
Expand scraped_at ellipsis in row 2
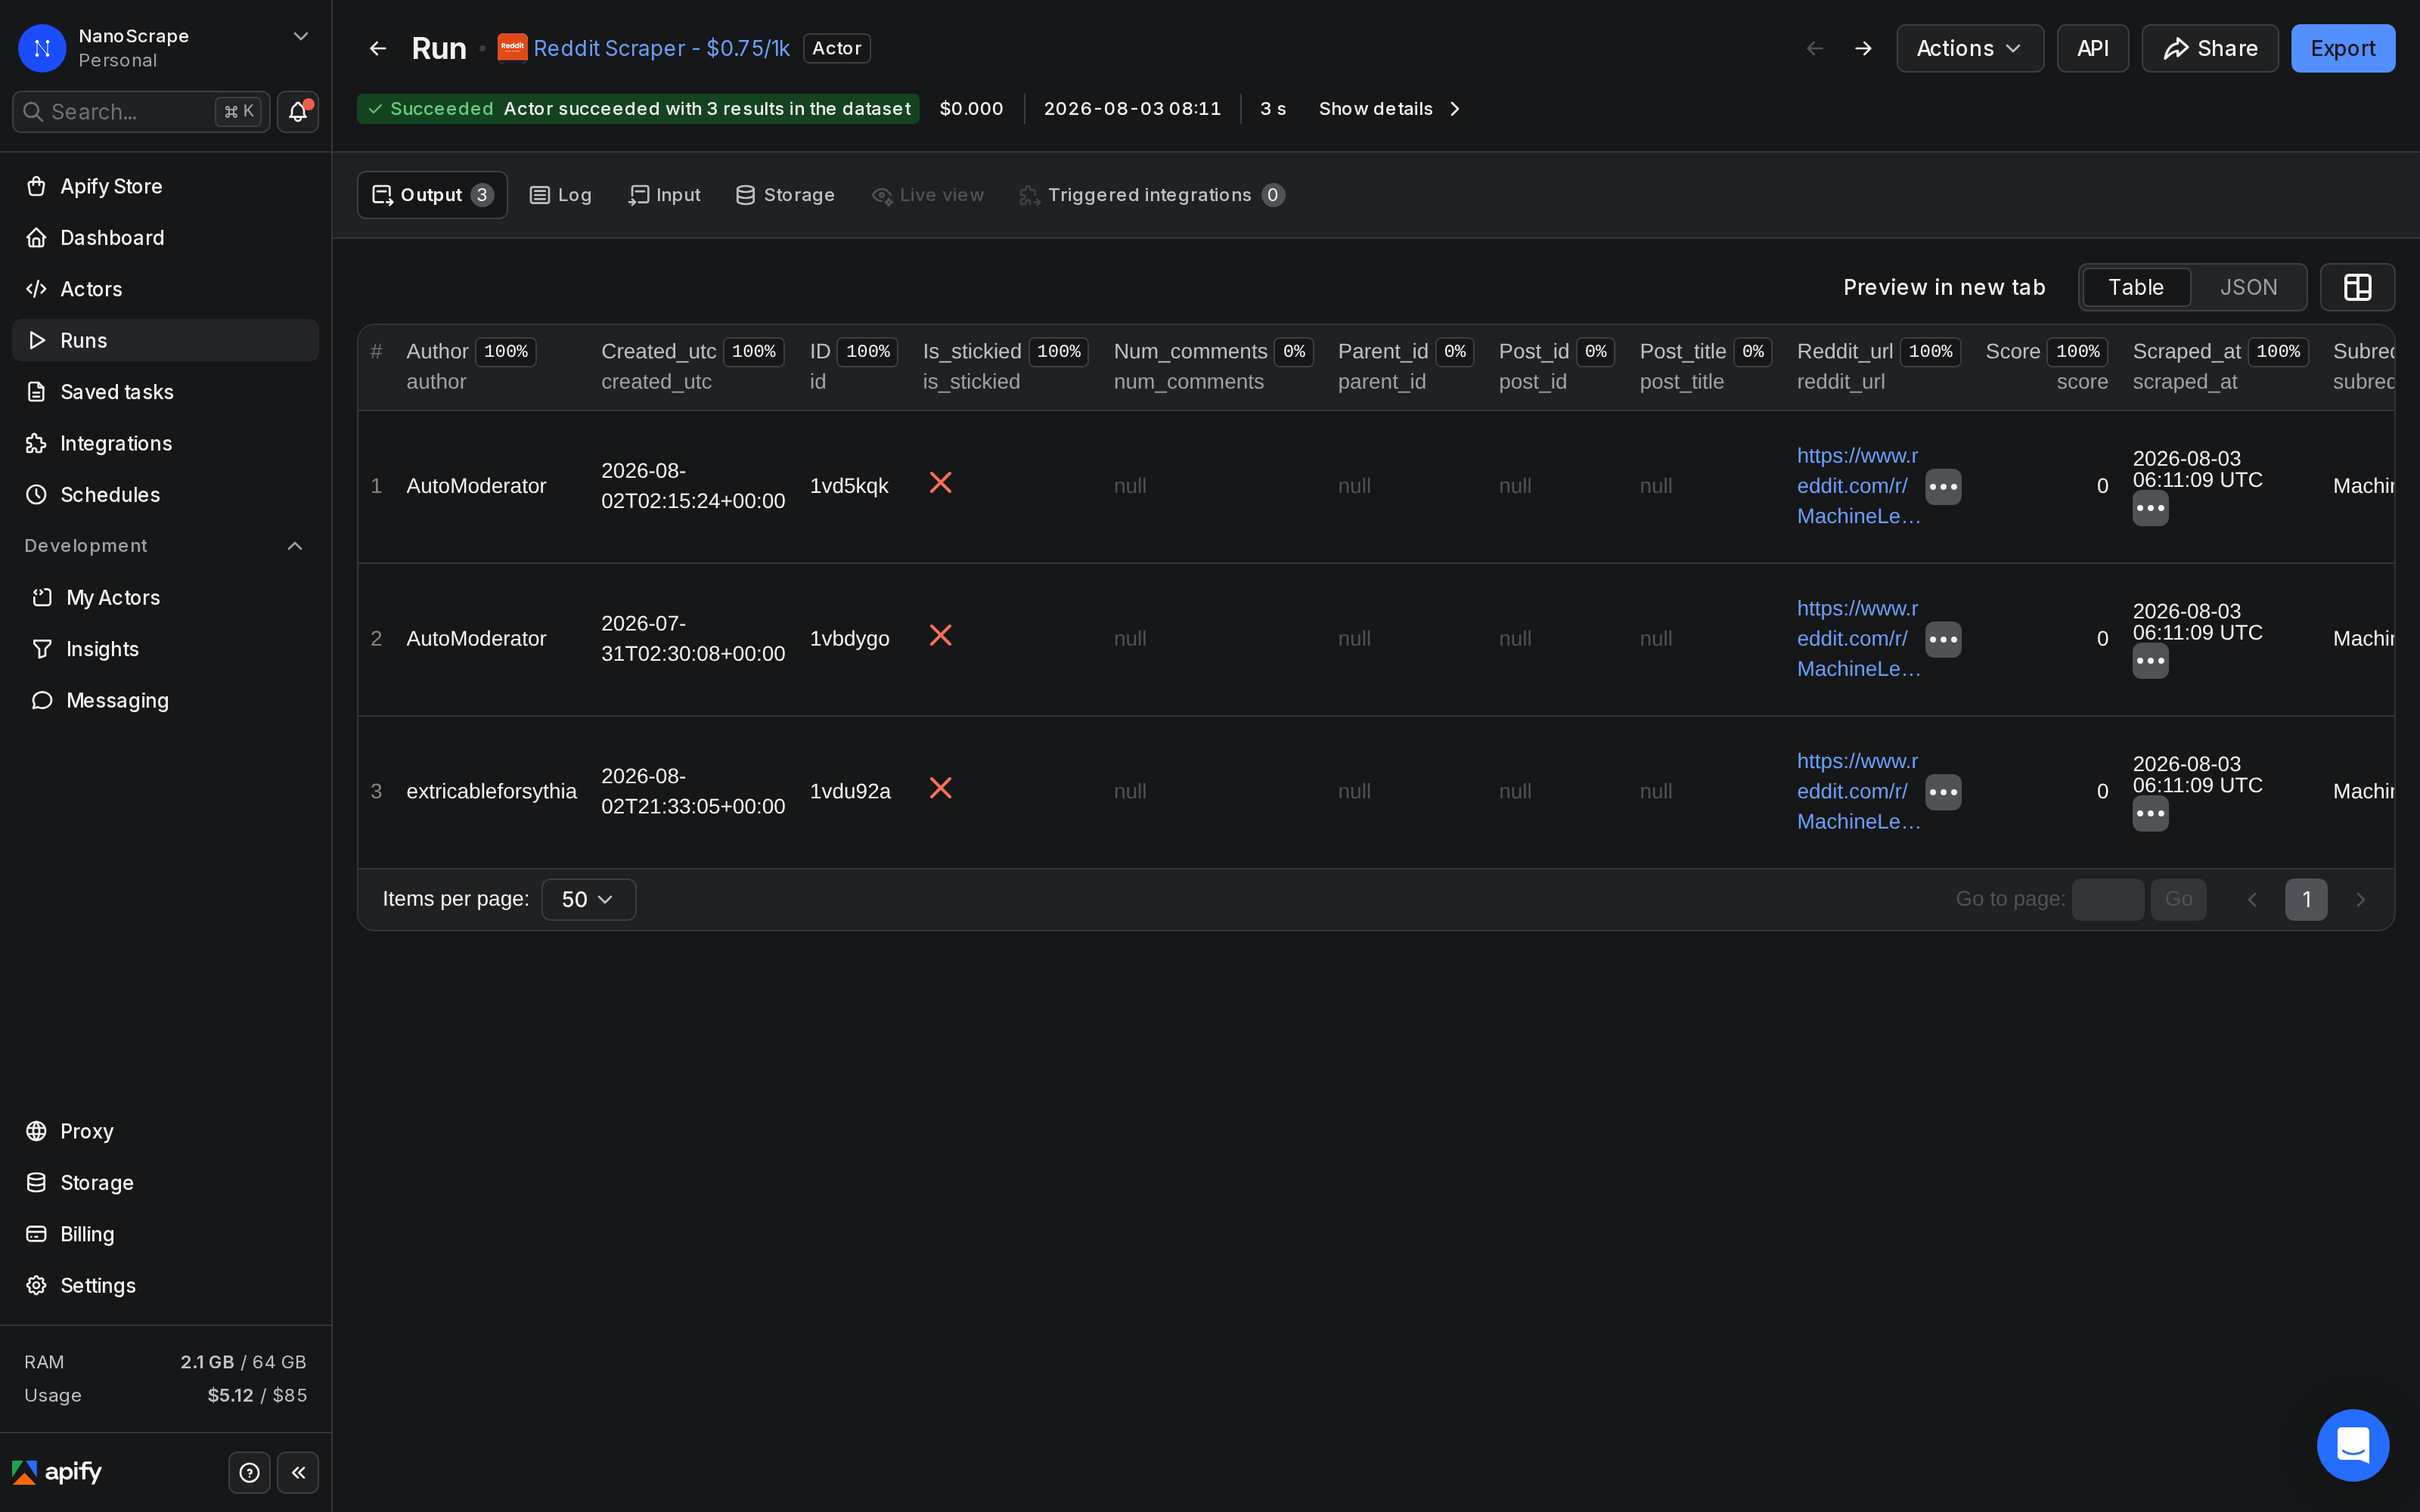click(2150, 661)
